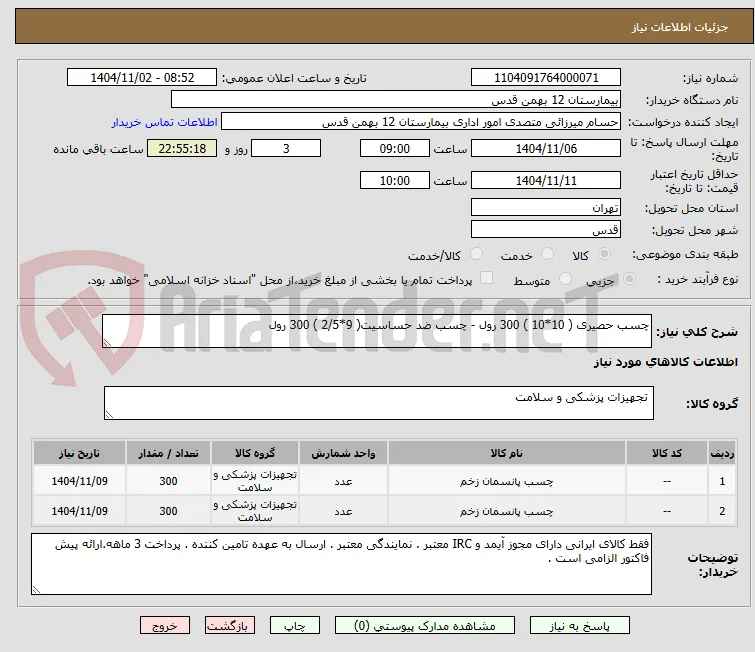Toggle the اسناد خزانه اسلامی payment checkbox
The height and width of the screenshot is (652, 755).
click(487, 278)
